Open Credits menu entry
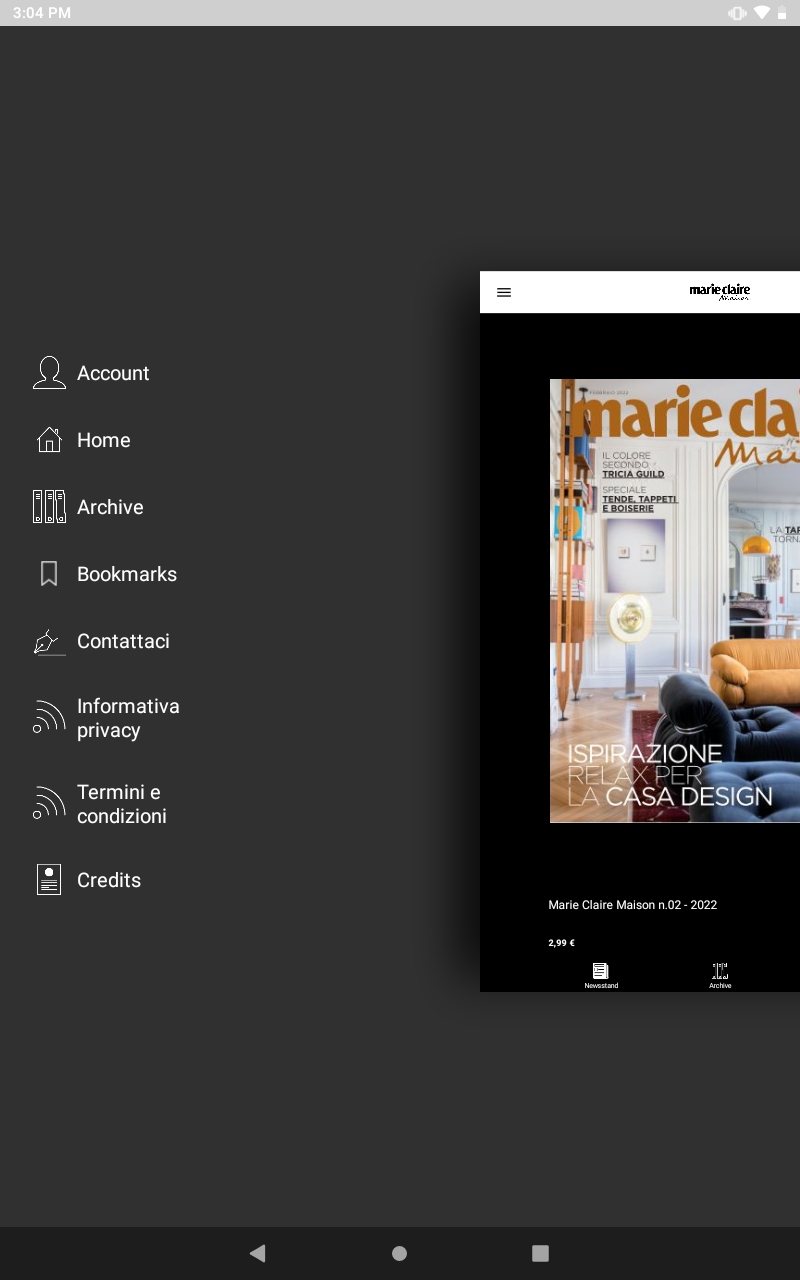Image resolution: width=800 pixels, height=1280 pixels. click(x=109, y=880)
